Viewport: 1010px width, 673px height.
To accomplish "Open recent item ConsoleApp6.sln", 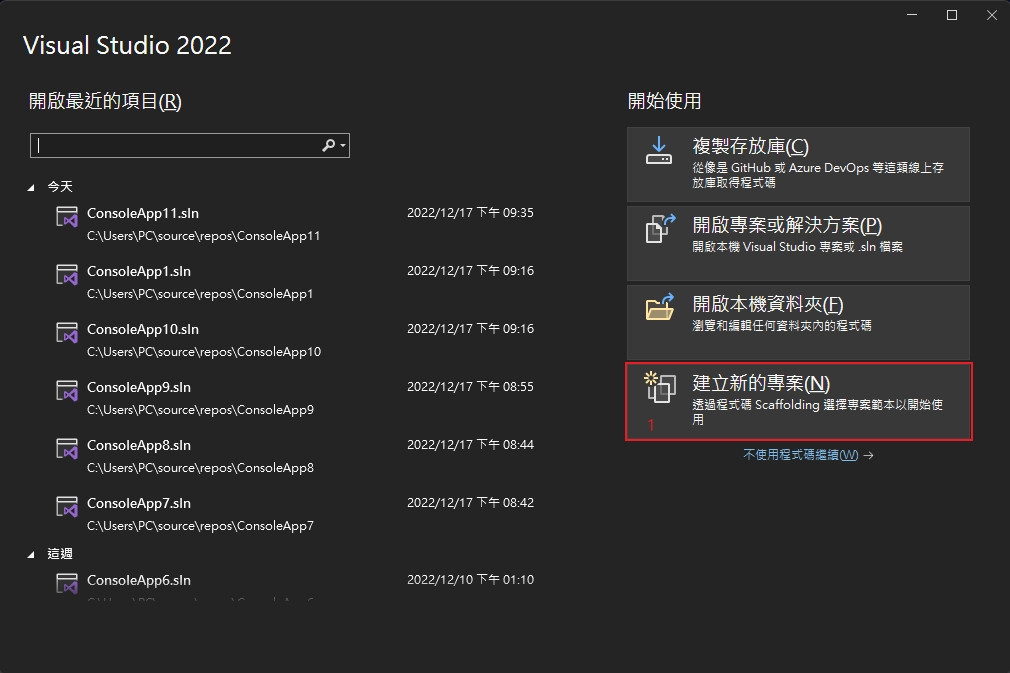I will click(x=294, y=585).
